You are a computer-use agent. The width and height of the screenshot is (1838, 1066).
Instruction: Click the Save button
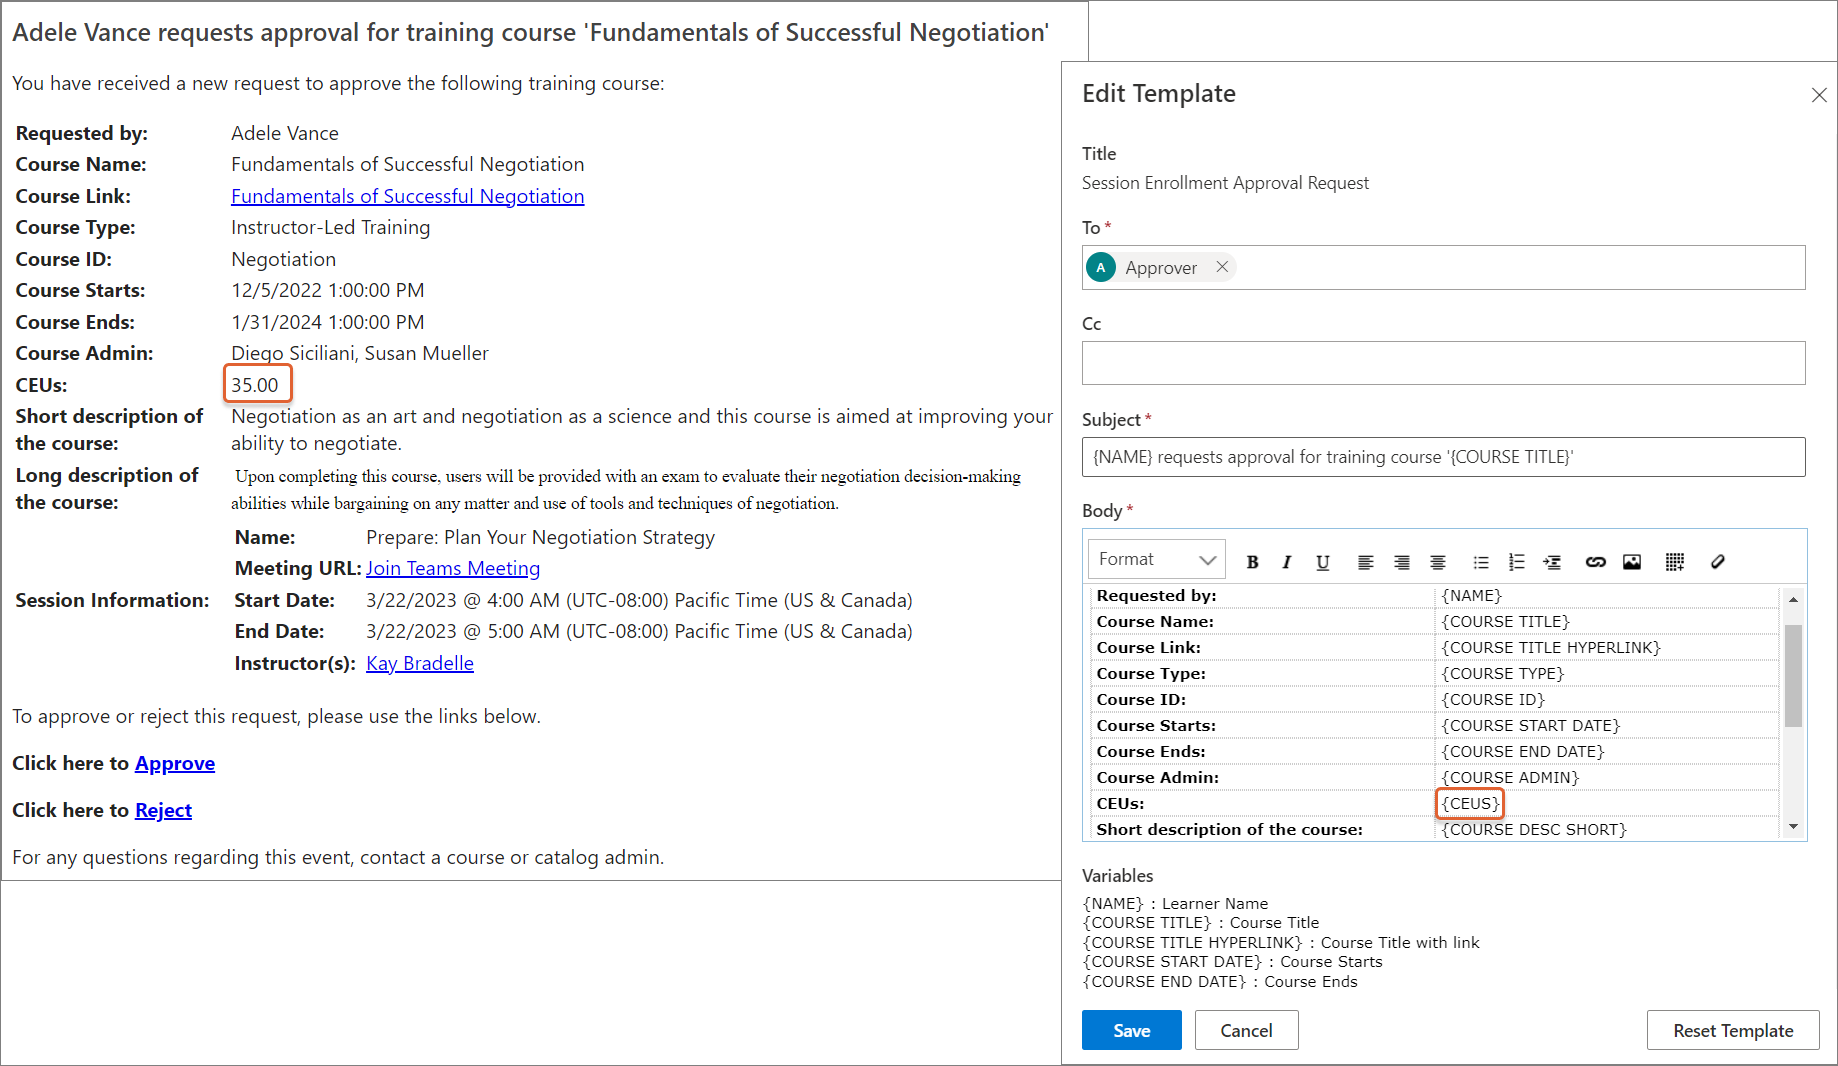[x=1131, y=1030]
